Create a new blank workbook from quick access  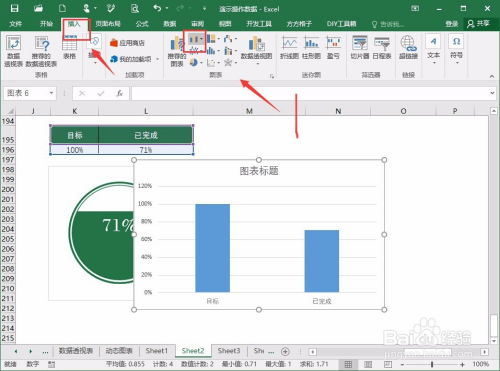click(x=62, y=8)
